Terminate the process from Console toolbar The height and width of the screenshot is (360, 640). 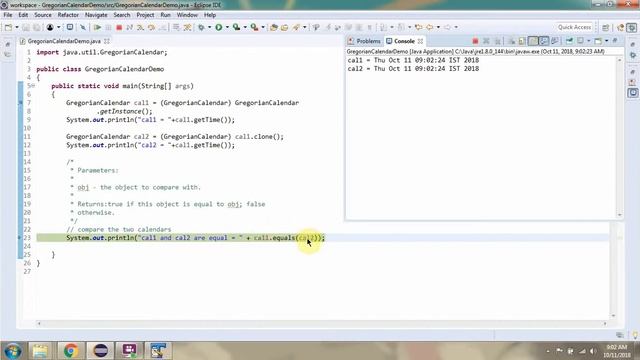pos(475,41)
